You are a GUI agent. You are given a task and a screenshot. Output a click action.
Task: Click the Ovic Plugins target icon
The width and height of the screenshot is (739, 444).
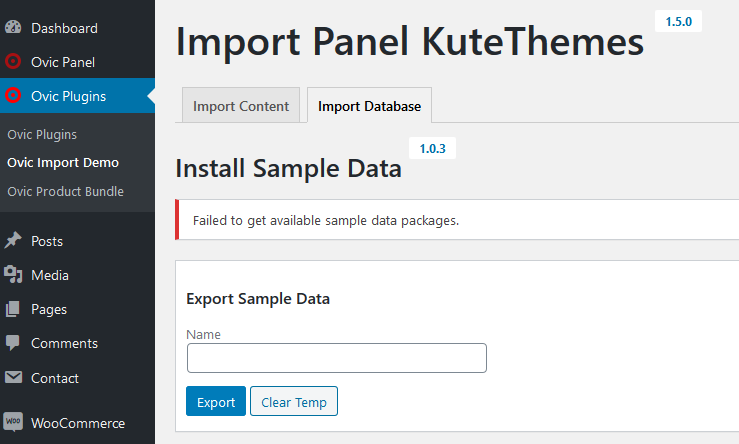coord(13,95)
